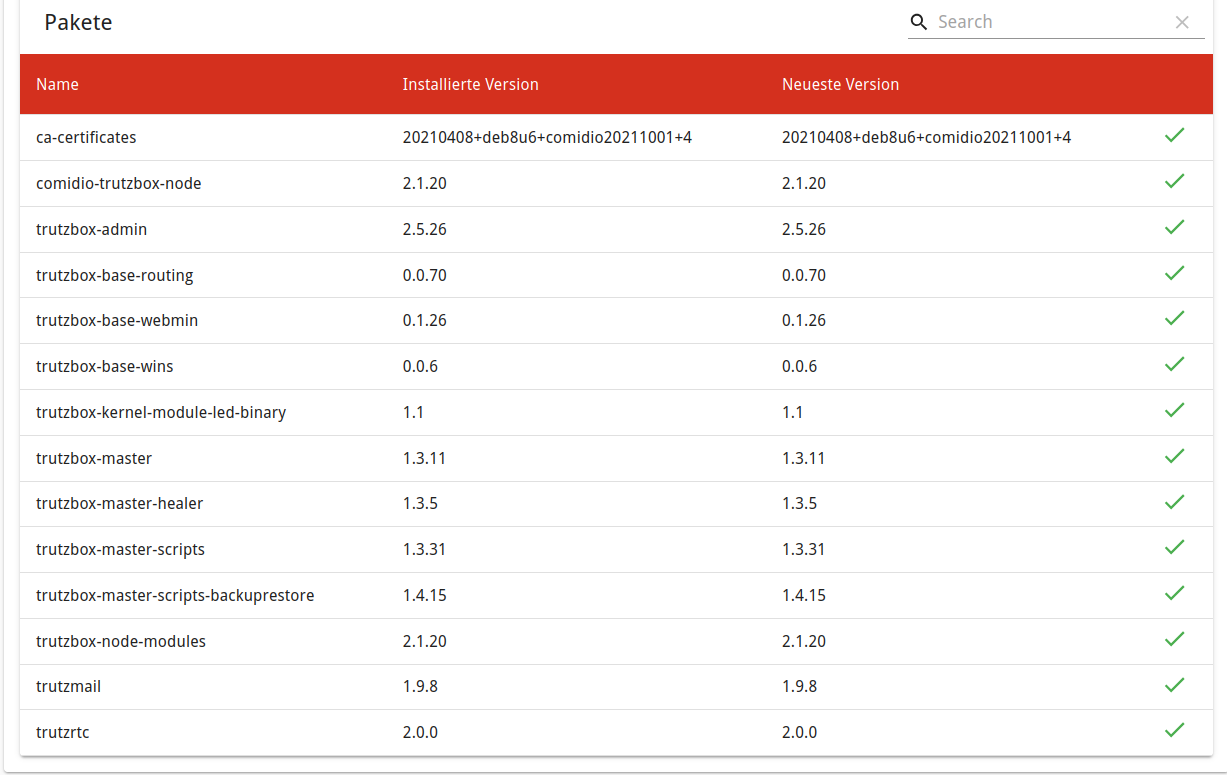Click the status checkmark for trutzbox-admin
Screen dimensions: 1227x775
coord(1174,227)
